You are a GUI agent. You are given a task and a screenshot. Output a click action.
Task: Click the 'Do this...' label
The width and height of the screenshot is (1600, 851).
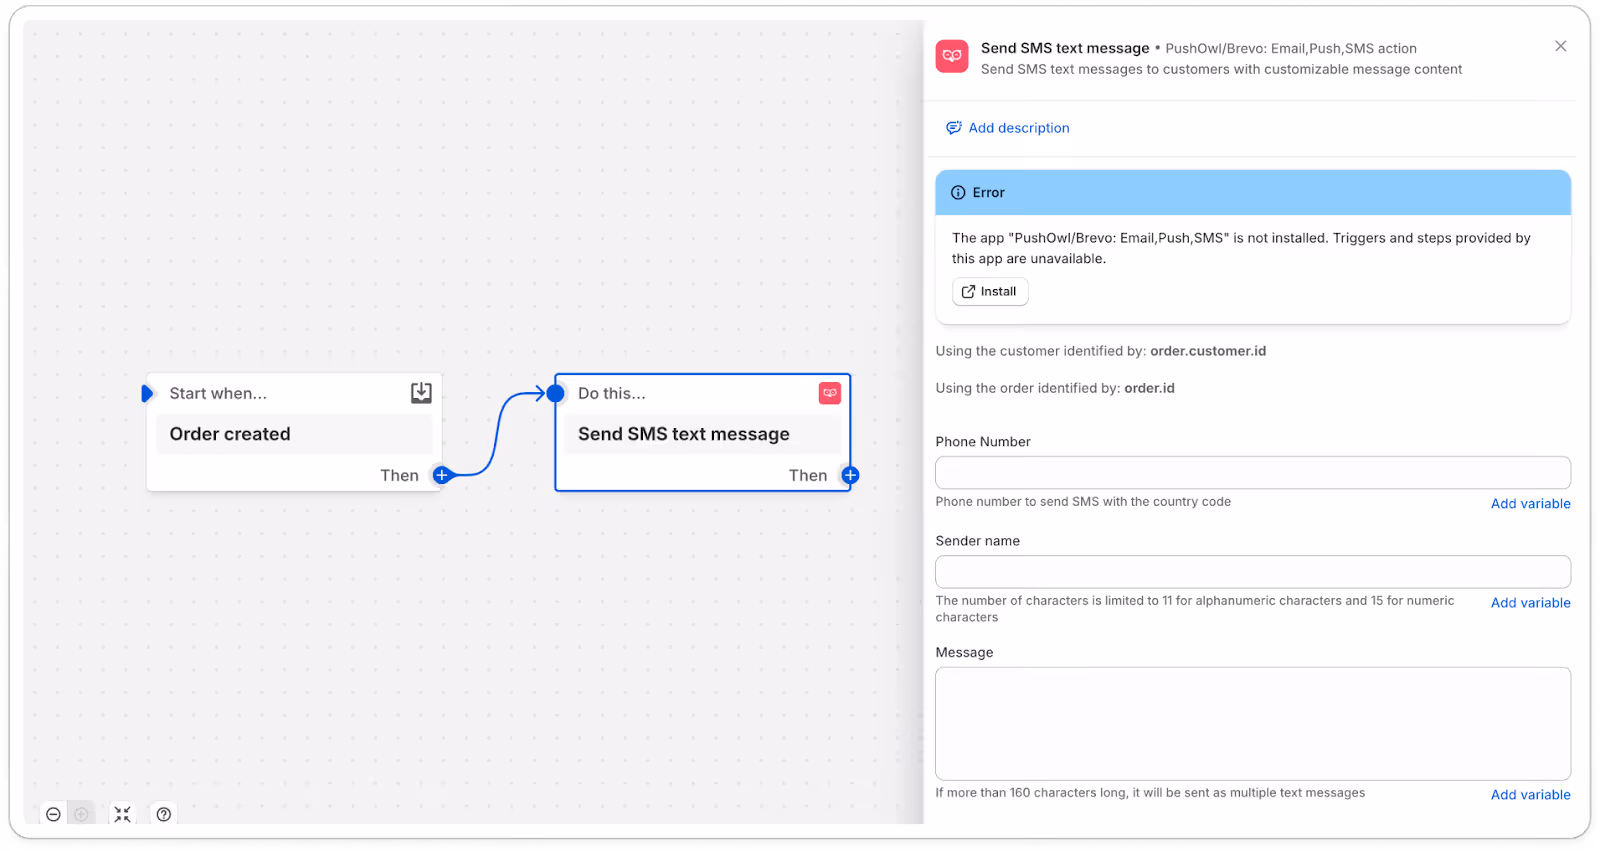(612, 393)
